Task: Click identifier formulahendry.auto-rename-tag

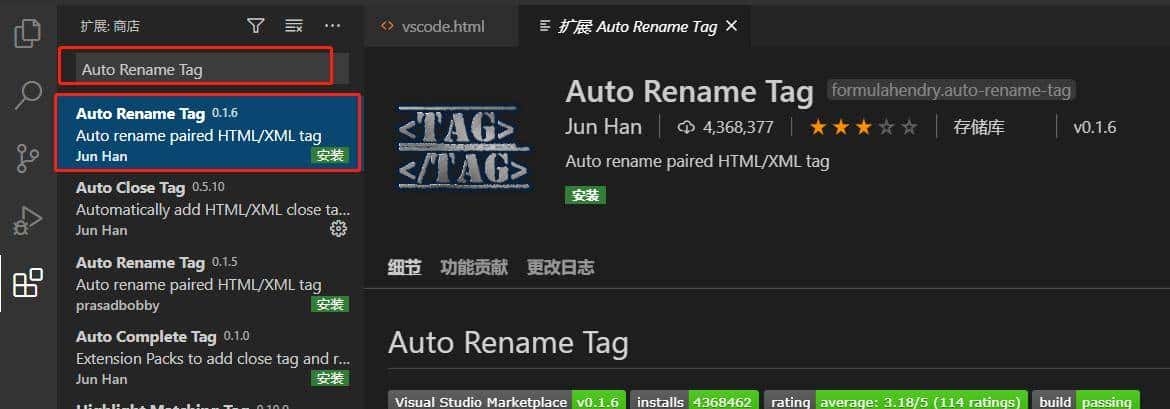Action: 951,91
